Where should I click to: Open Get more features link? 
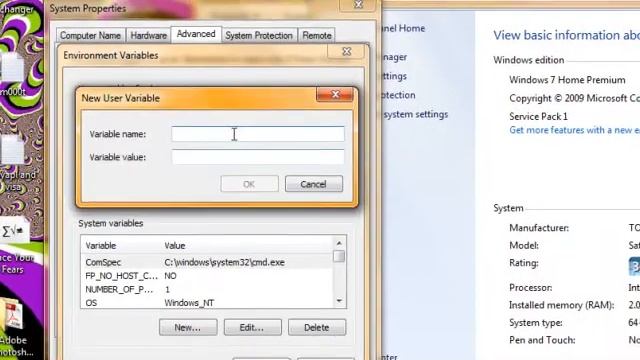point(574,130)
